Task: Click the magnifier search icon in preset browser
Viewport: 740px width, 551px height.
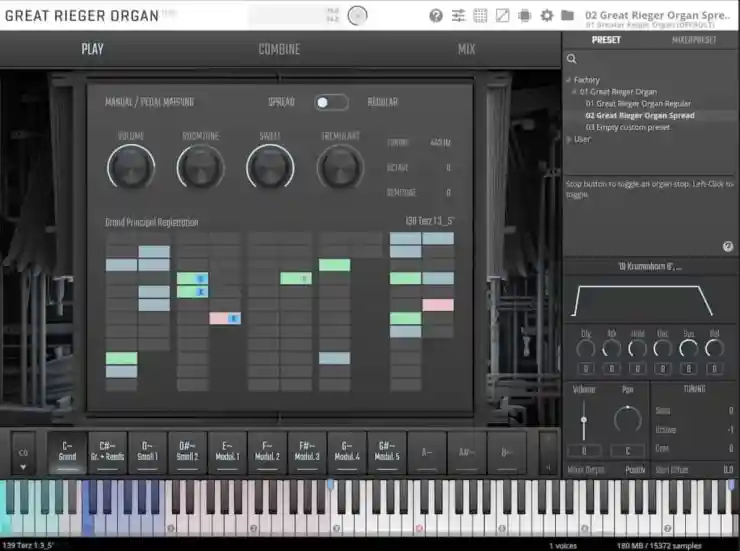Action: [572, 59]
